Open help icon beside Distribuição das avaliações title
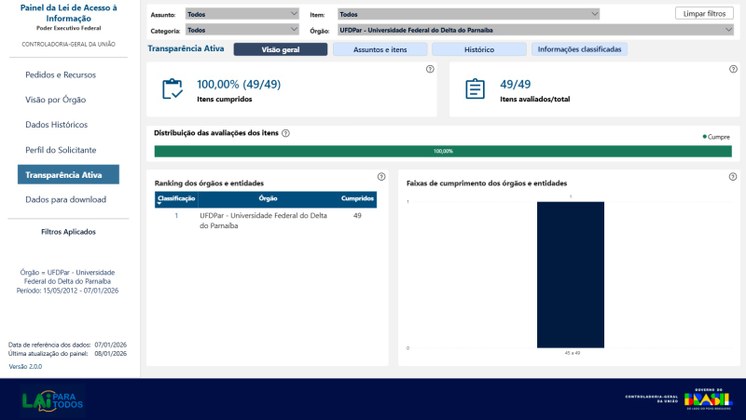The image size is (746, 420). click(x=286, y=133)
